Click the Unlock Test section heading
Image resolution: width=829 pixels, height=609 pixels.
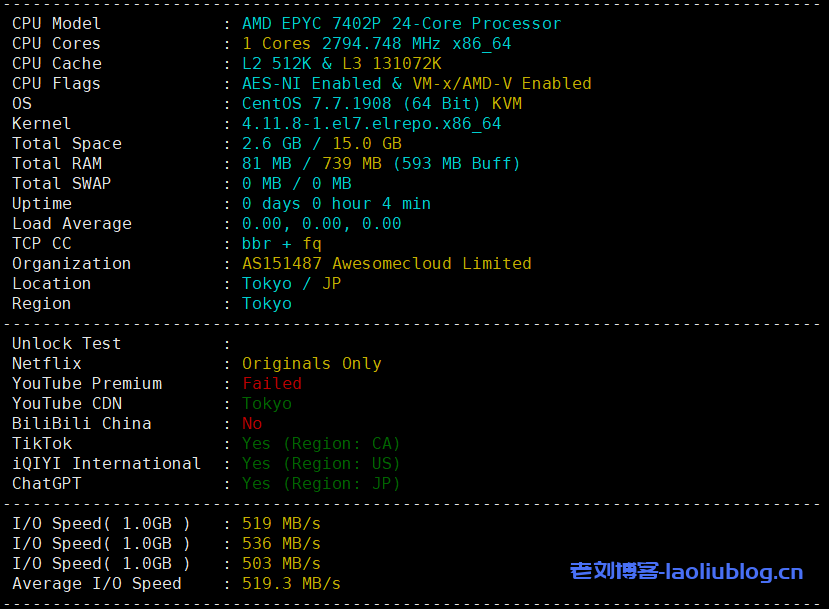click(x=66, y=343)
